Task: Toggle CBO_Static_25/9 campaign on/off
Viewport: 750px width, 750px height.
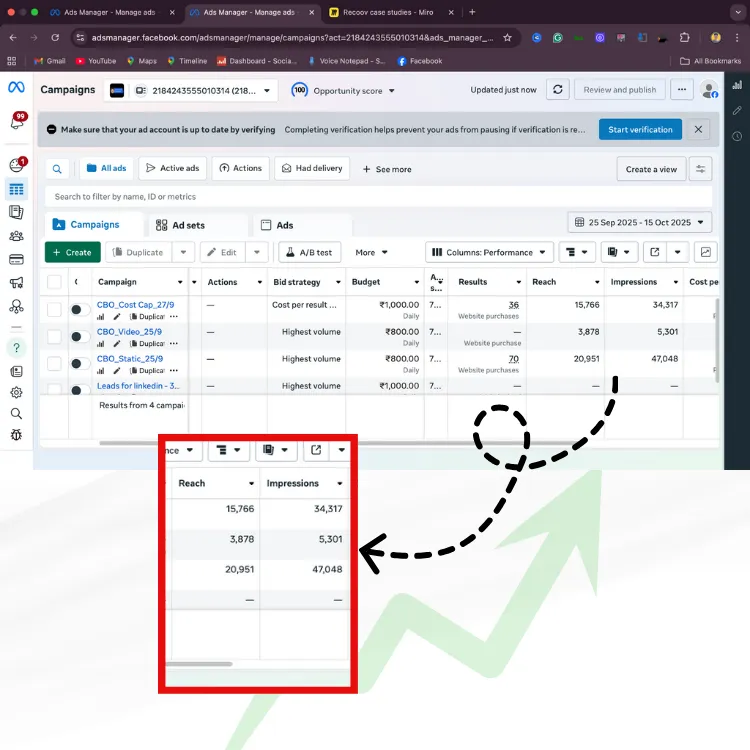Action: [80, 364]
